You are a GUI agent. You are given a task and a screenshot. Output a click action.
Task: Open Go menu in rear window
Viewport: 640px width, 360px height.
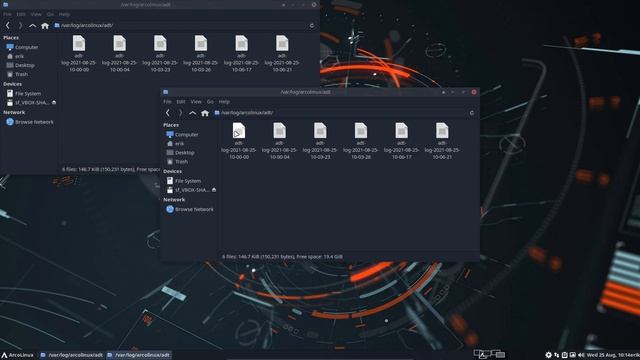click(x=50, y=14)
